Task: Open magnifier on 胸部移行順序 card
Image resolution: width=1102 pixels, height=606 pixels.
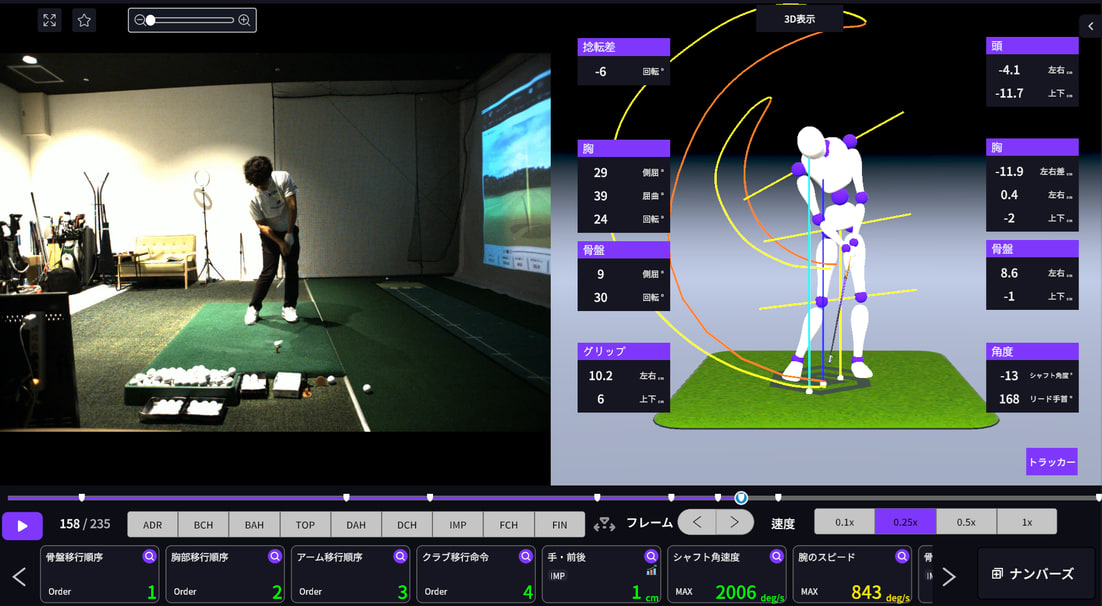Action: coord(275,556)
